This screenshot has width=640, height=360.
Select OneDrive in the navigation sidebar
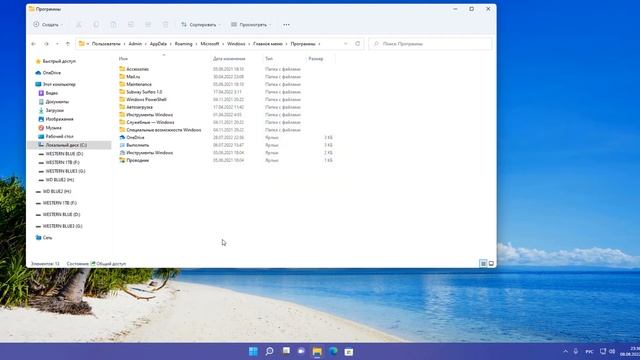pos(48,73)
